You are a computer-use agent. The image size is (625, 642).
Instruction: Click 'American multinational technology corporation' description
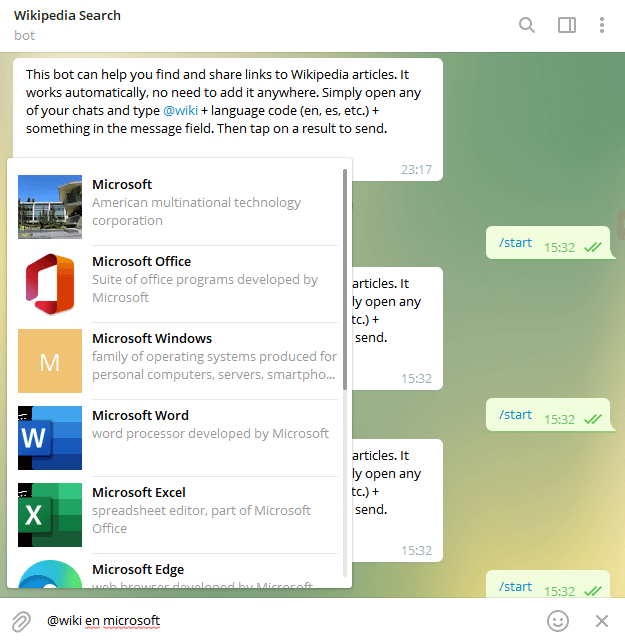[197, 211]
